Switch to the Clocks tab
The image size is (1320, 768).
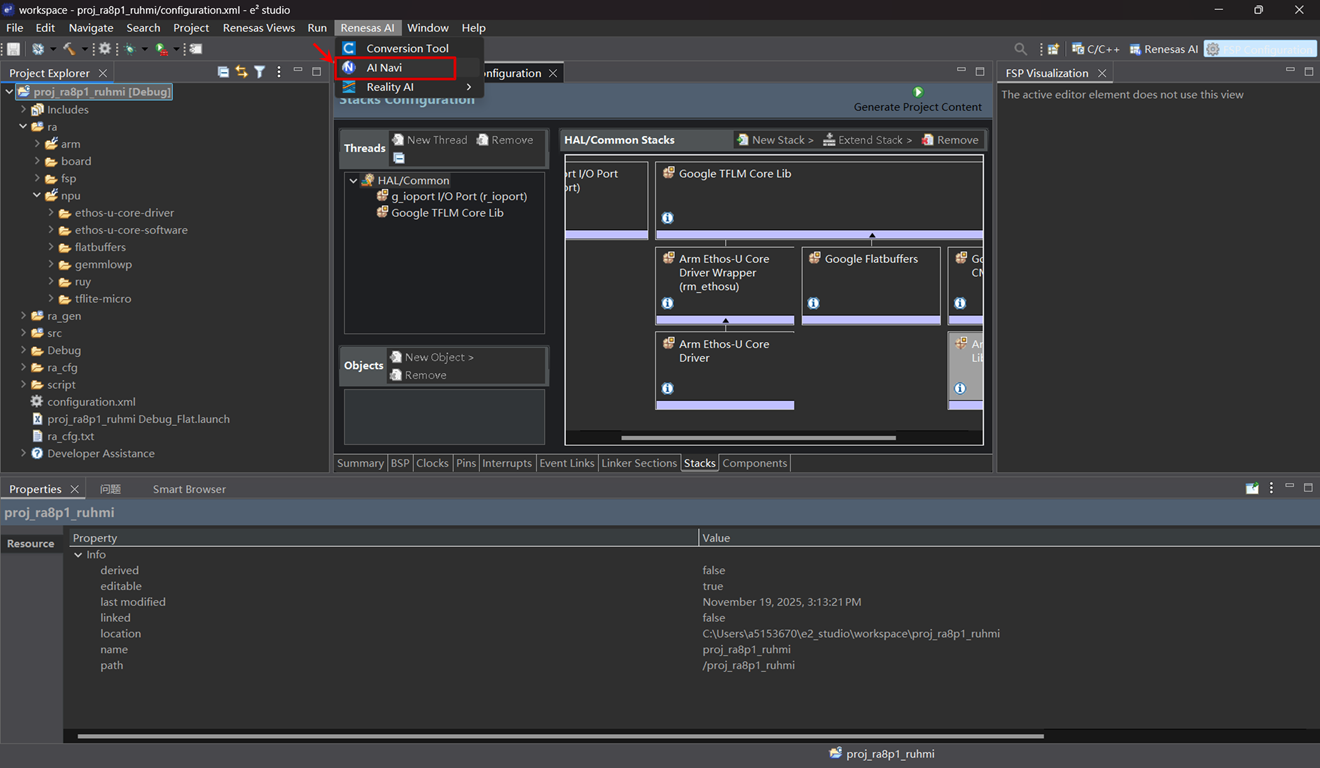(432, 463)
